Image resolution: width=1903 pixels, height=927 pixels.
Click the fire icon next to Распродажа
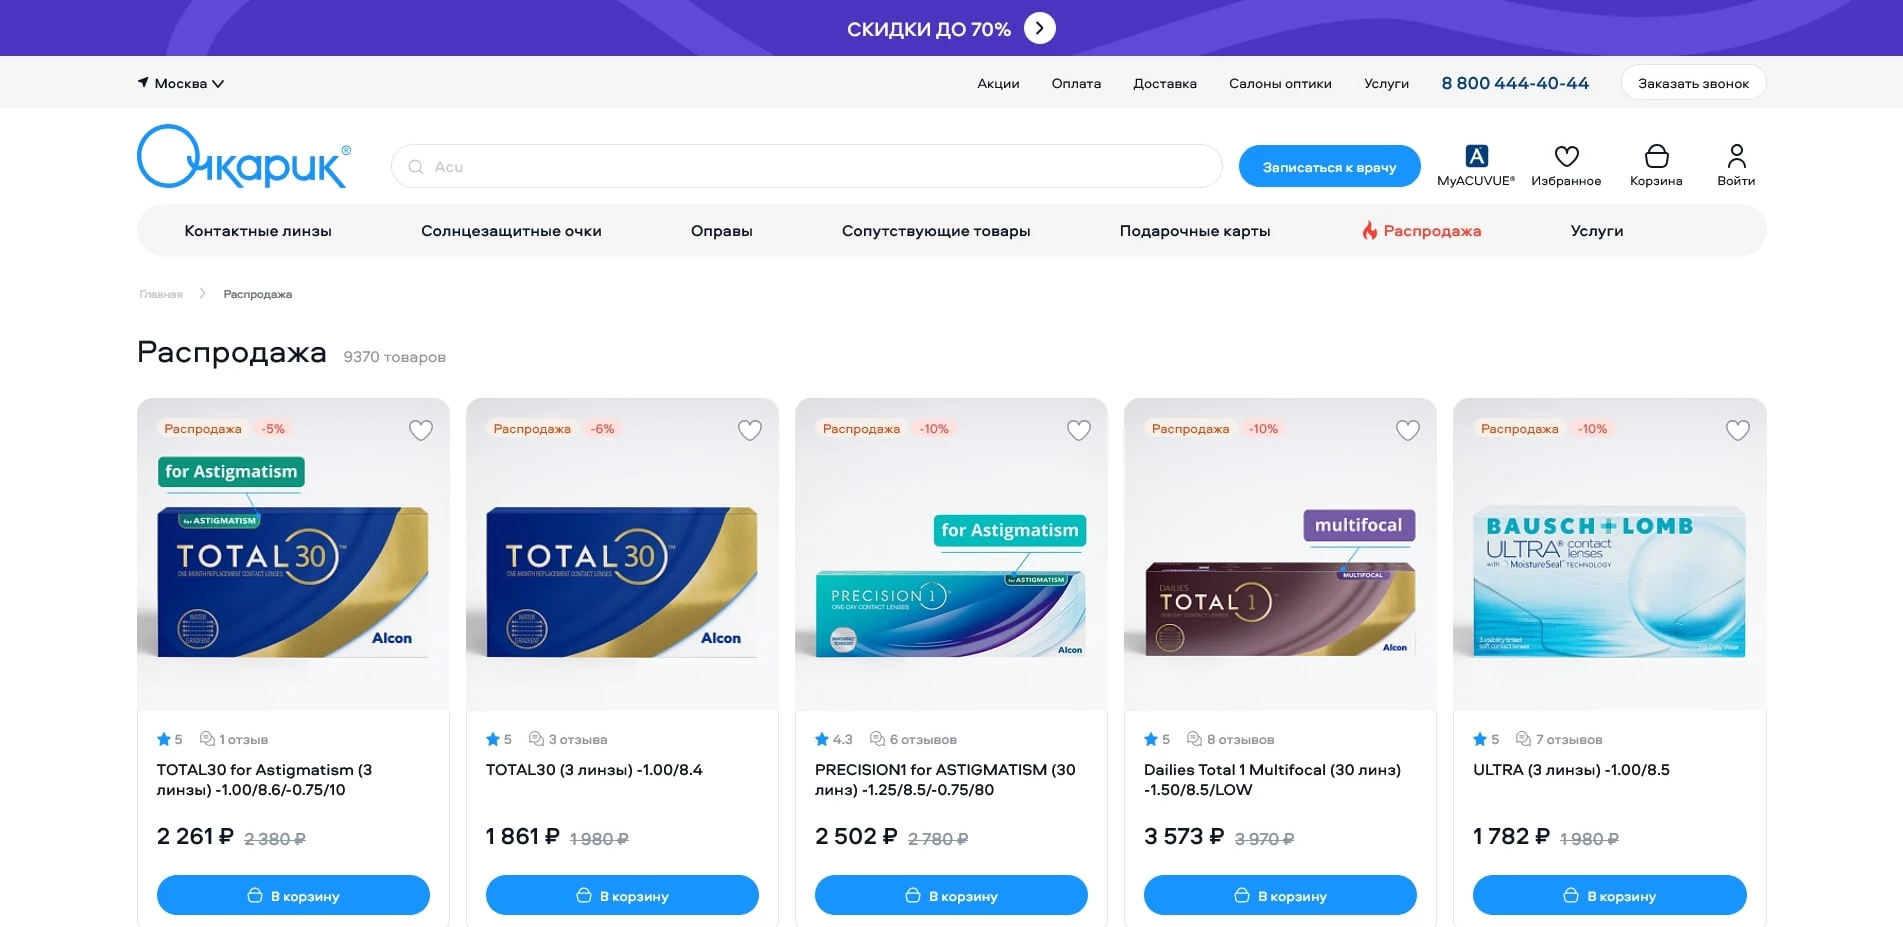pos(1370,231)
